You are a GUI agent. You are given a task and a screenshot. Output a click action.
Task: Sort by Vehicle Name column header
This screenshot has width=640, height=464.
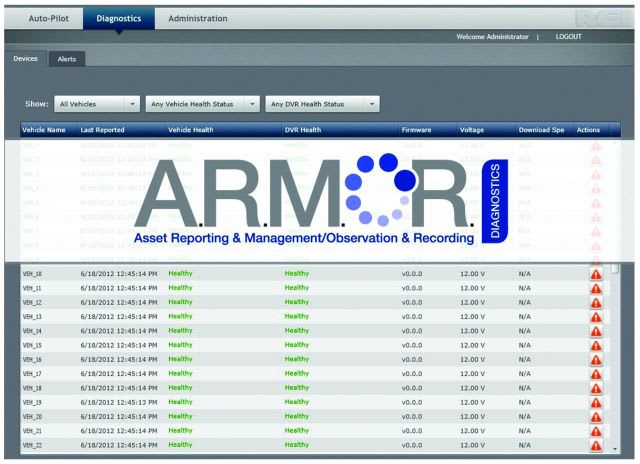coord(49,130)
